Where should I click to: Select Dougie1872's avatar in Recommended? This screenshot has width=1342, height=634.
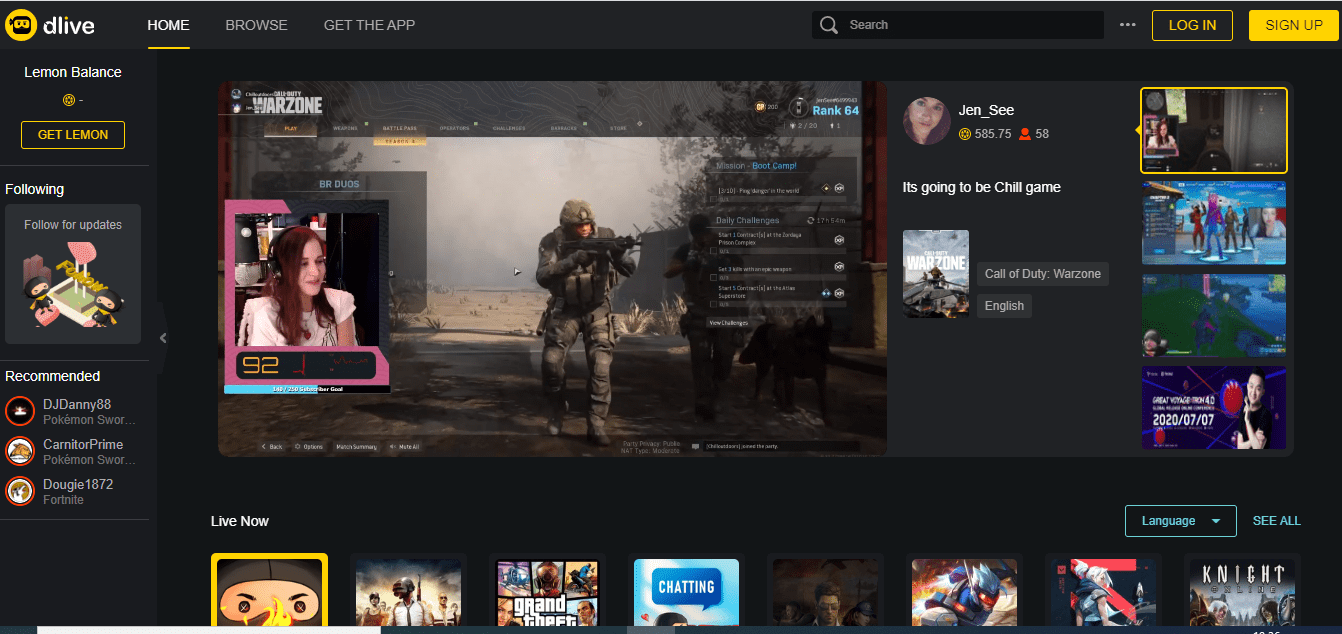pos(20,491)
